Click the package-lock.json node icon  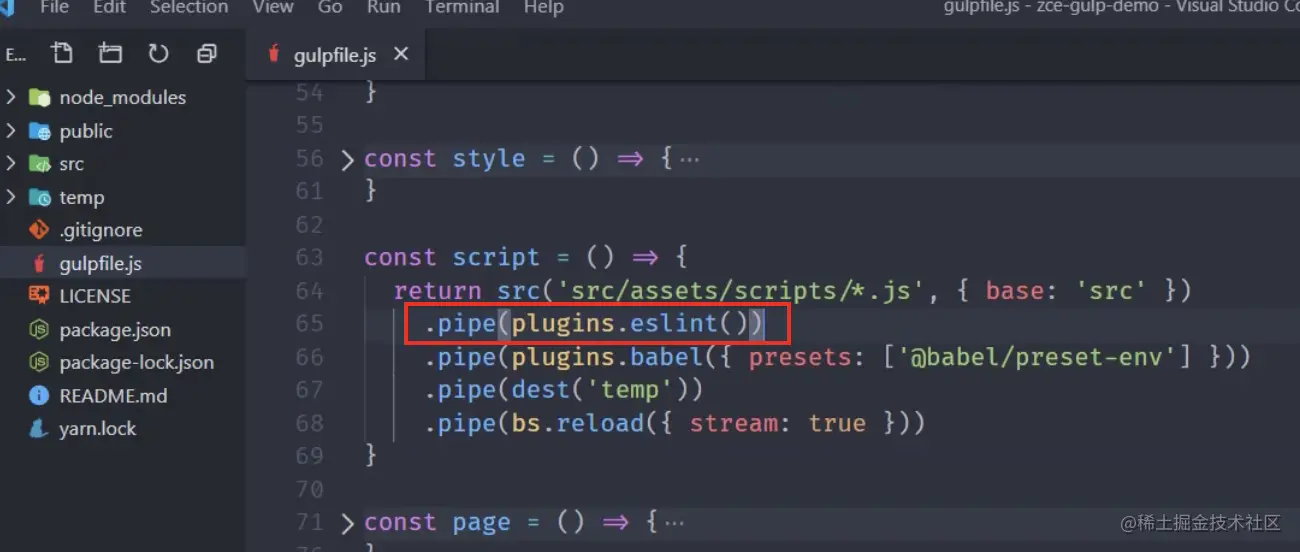point(40,362)
